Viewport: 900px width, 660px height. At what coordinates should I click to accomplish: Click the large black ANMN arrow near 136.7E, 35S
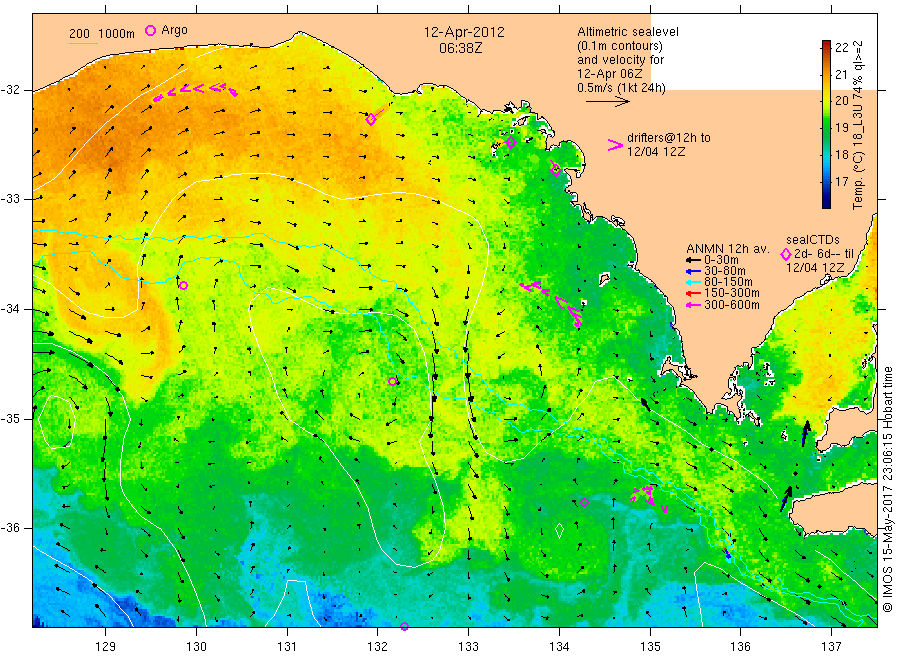tap(805, 433)
